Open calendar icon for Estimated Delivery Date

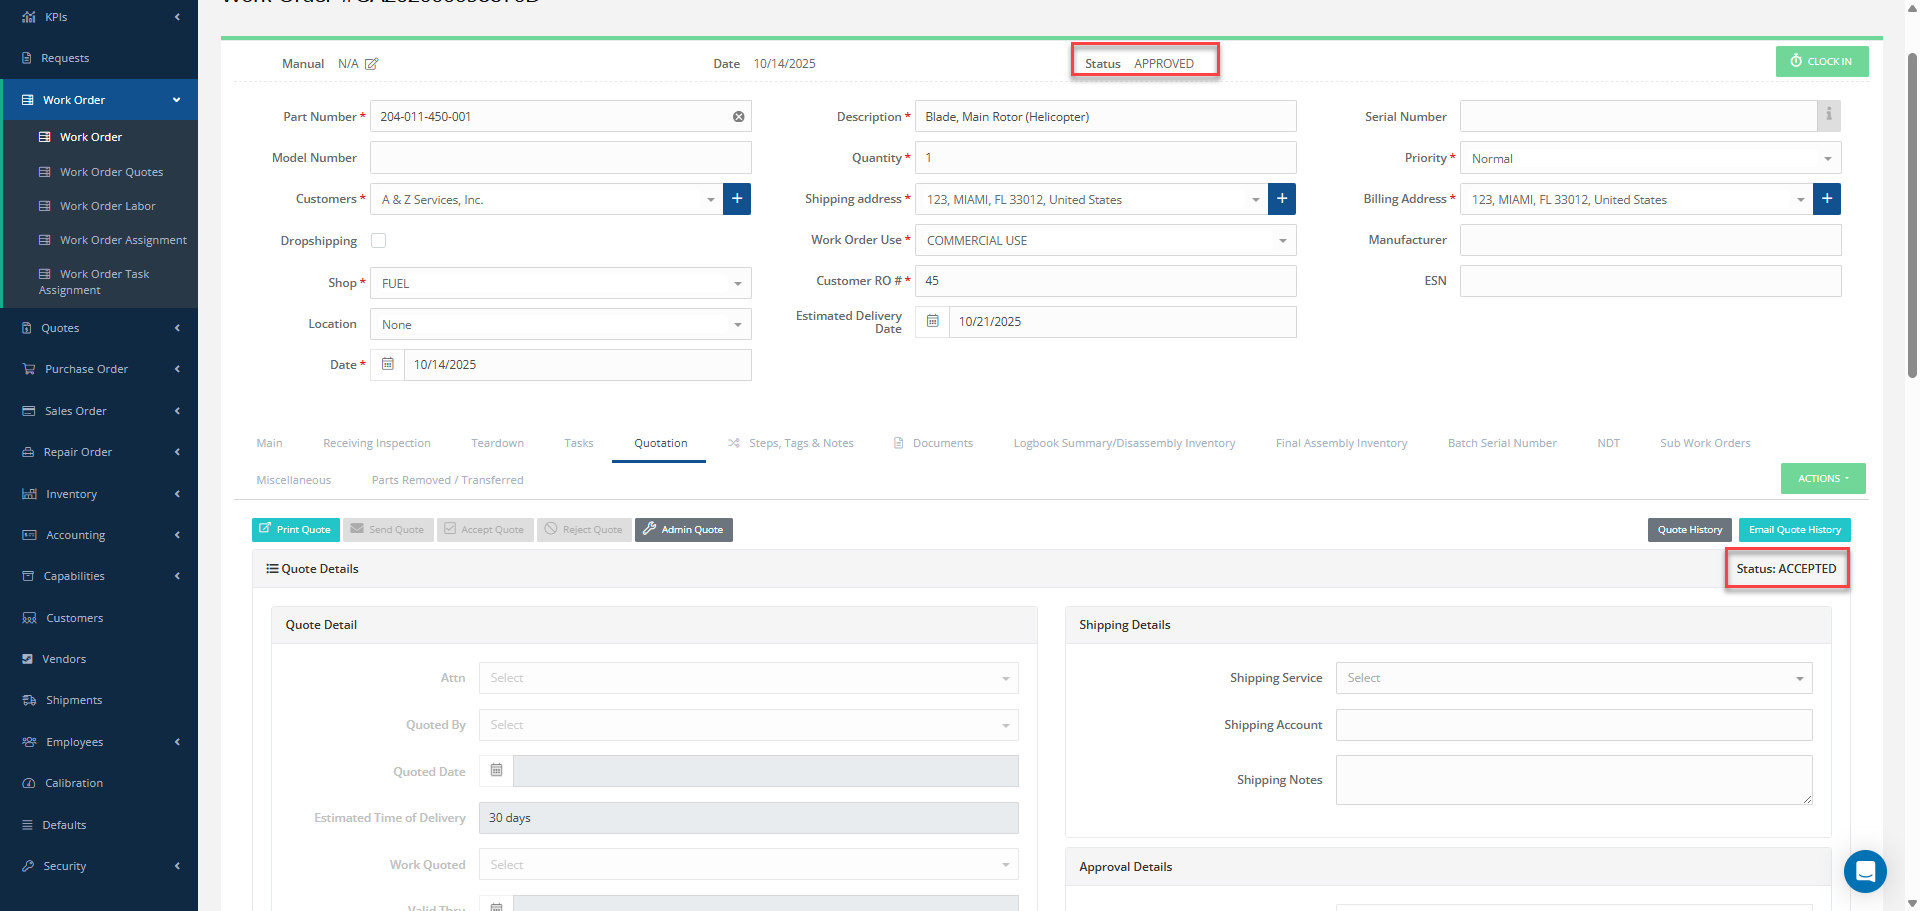pos(932,322)
